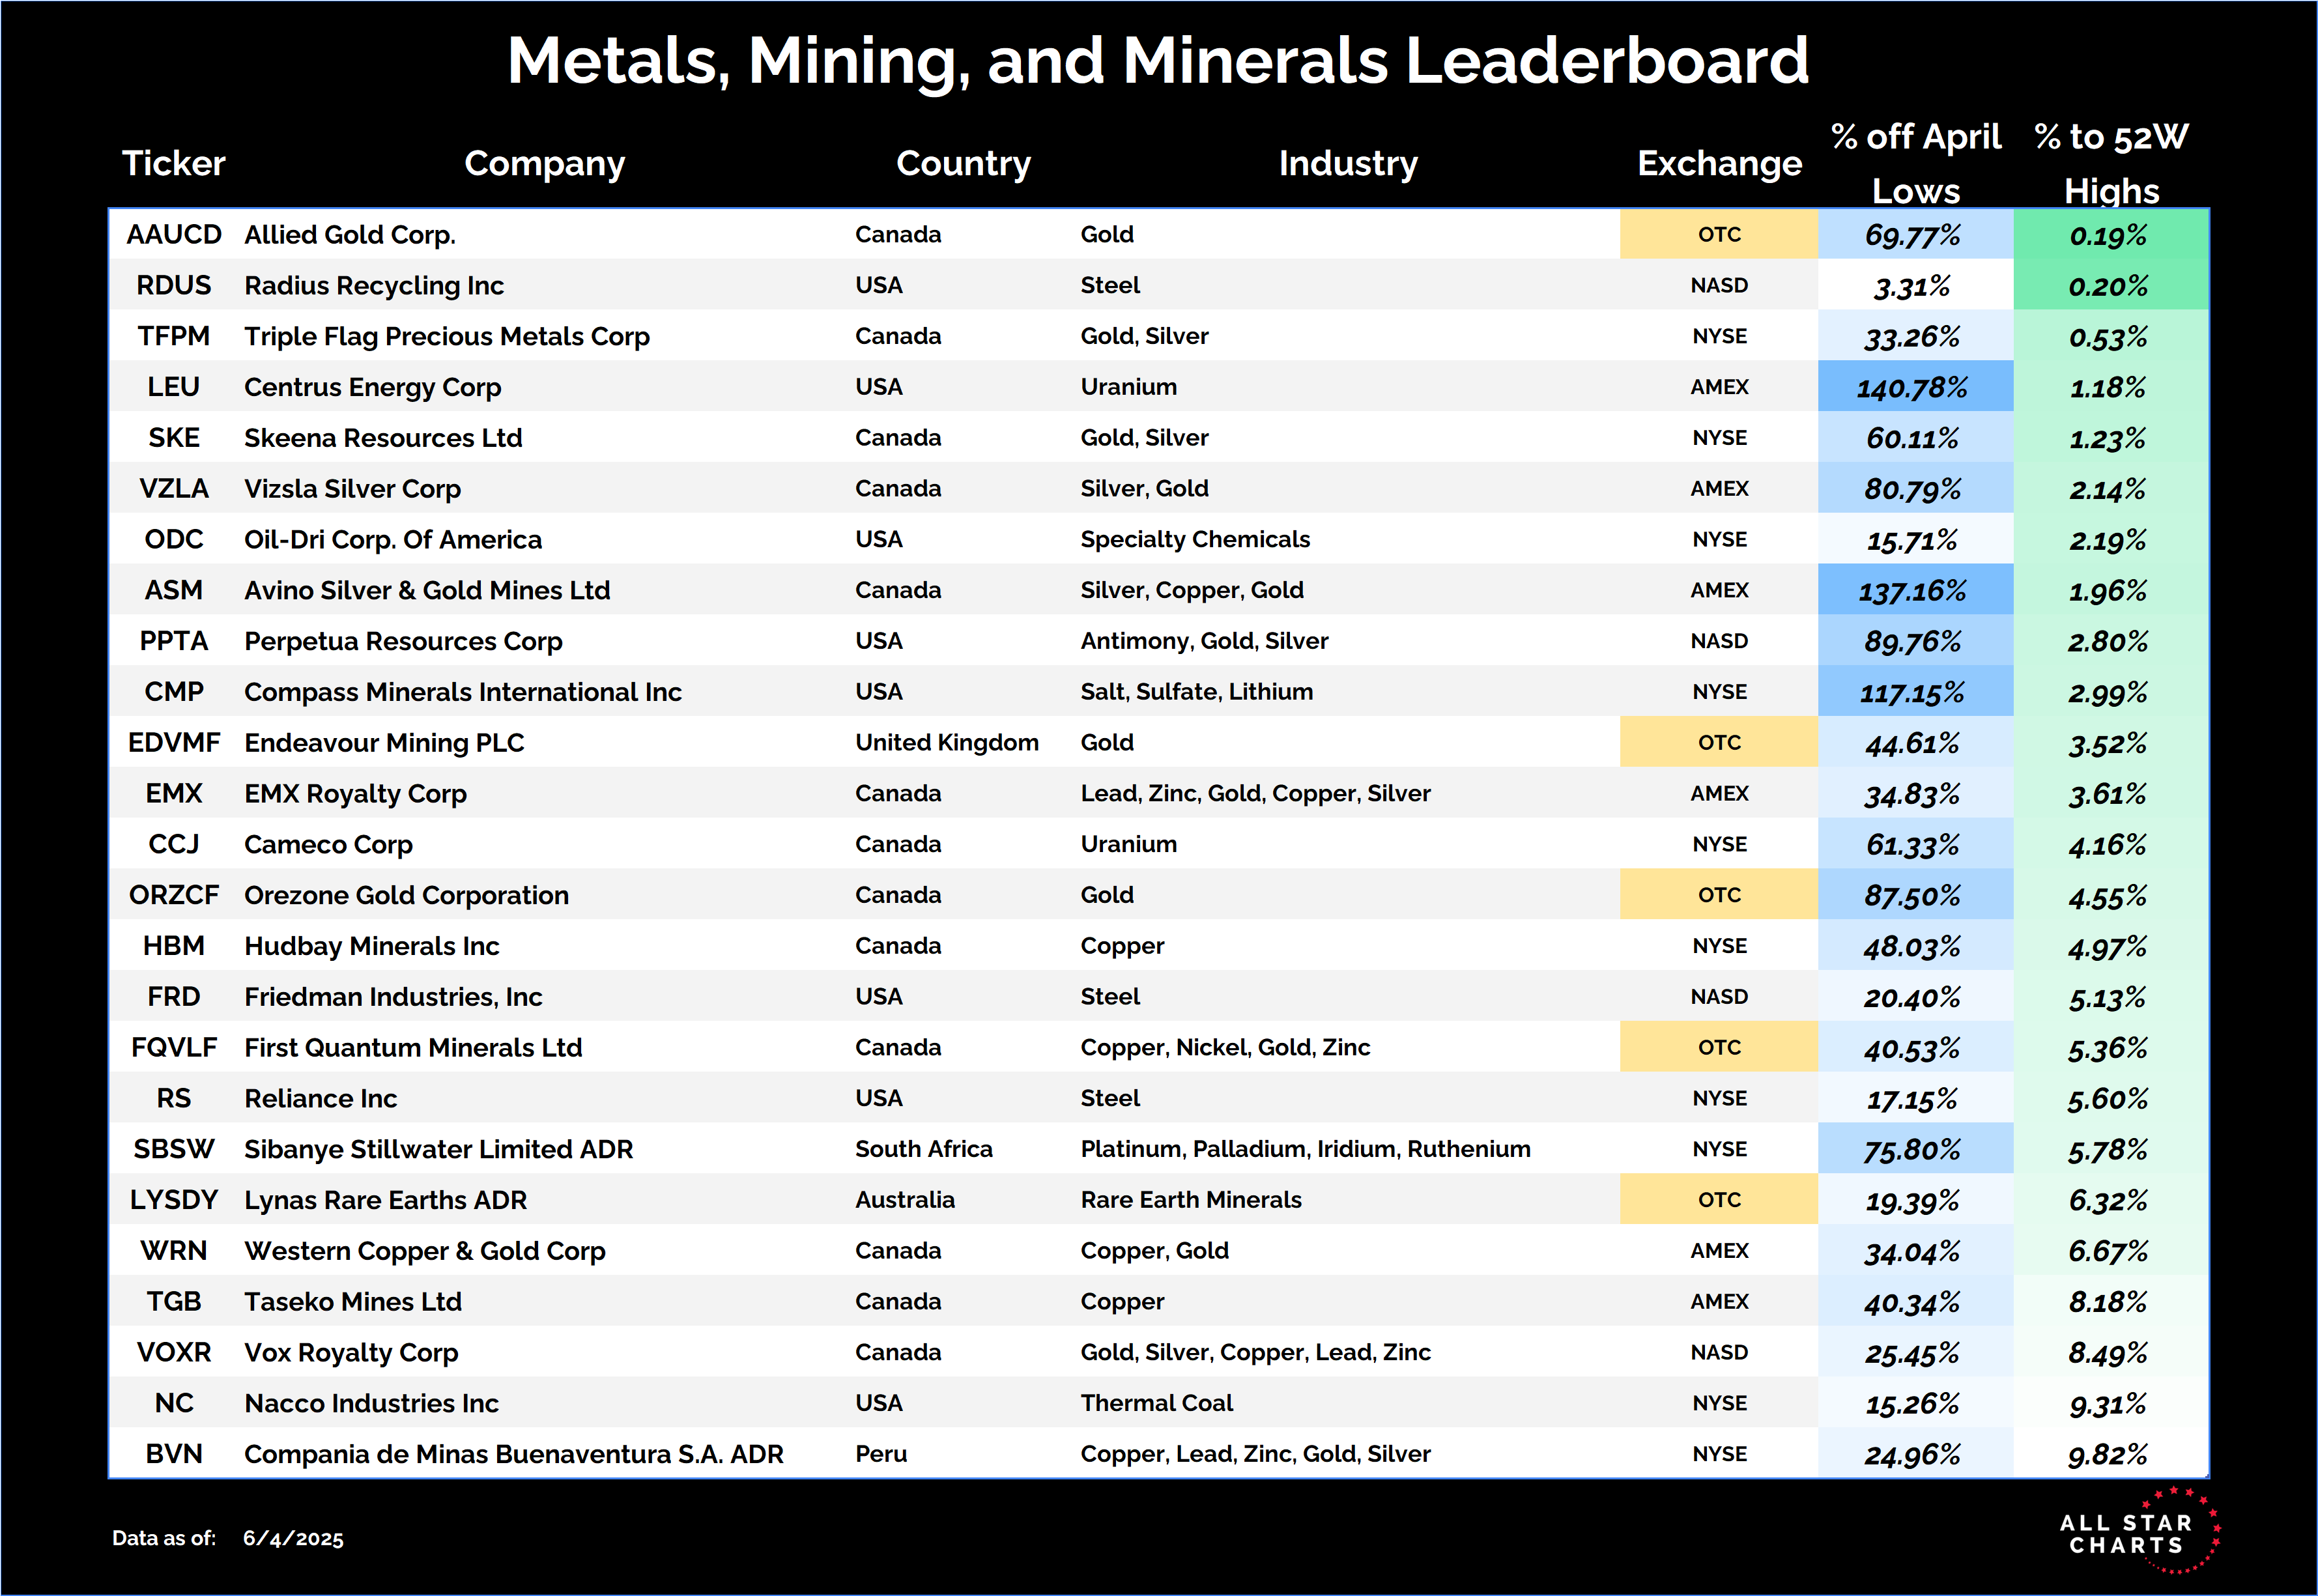Click the Uranium cell for Cameco
2318x1596 pixels.
click(x=1128, y=844)
